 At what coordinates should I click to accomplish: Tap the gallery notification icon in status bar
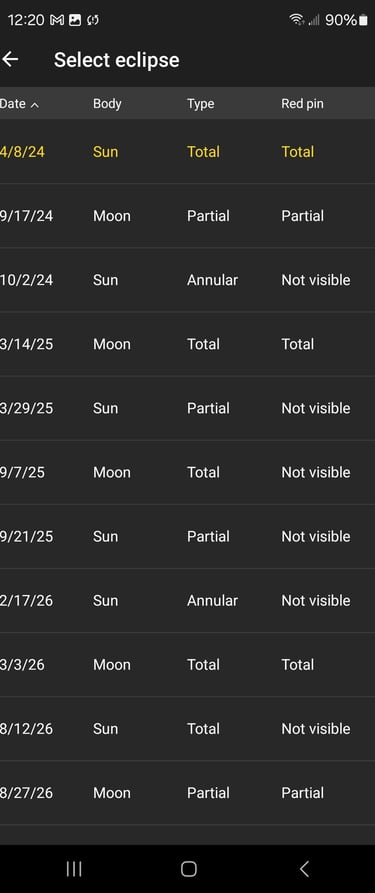75,21
